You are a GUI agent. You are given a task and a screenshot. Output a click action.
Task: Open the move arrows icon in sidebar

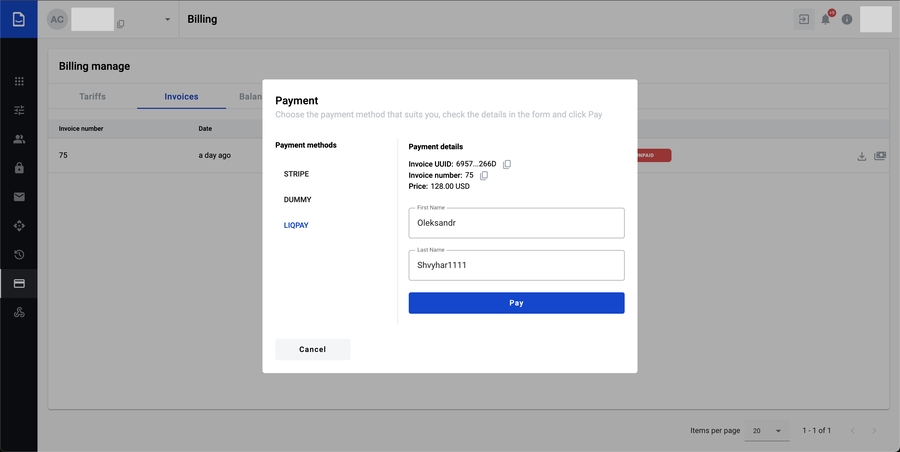[x=19, y=226]
